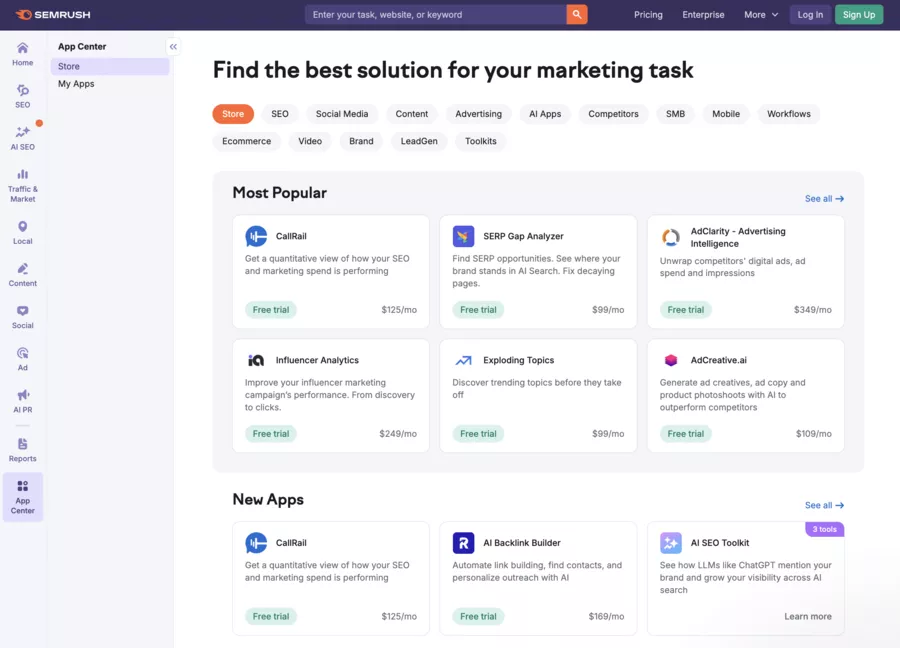Click the AdCreative.ai icon

670,360
